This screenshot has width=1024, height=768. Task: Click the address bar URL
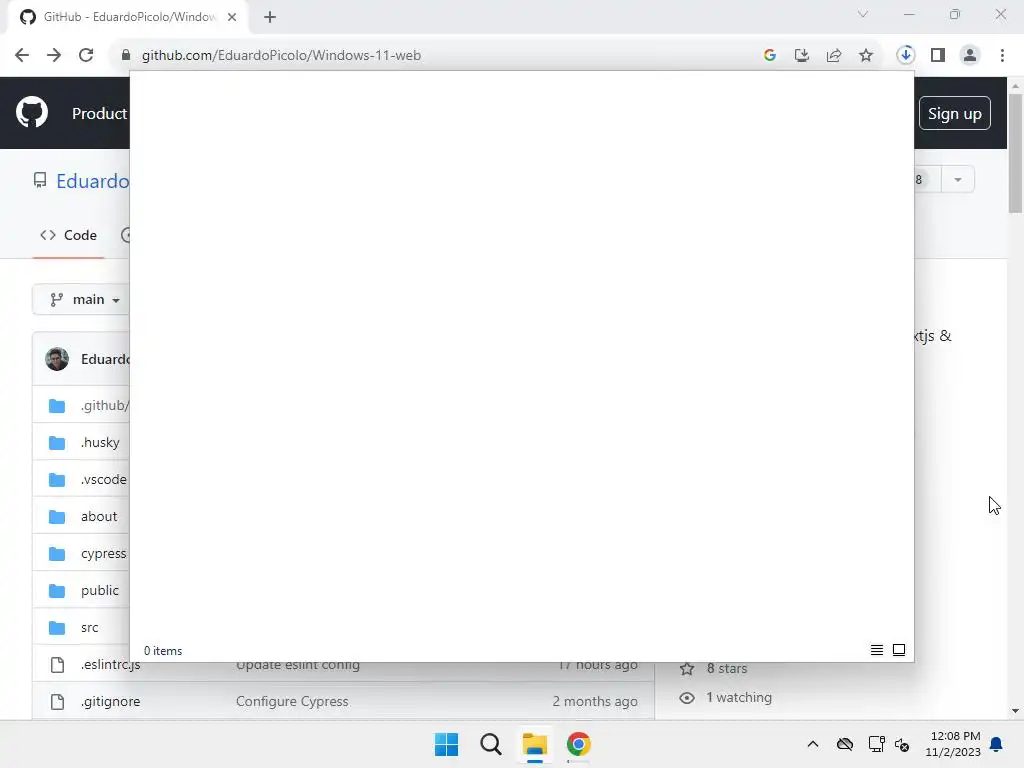click(281, 56)
